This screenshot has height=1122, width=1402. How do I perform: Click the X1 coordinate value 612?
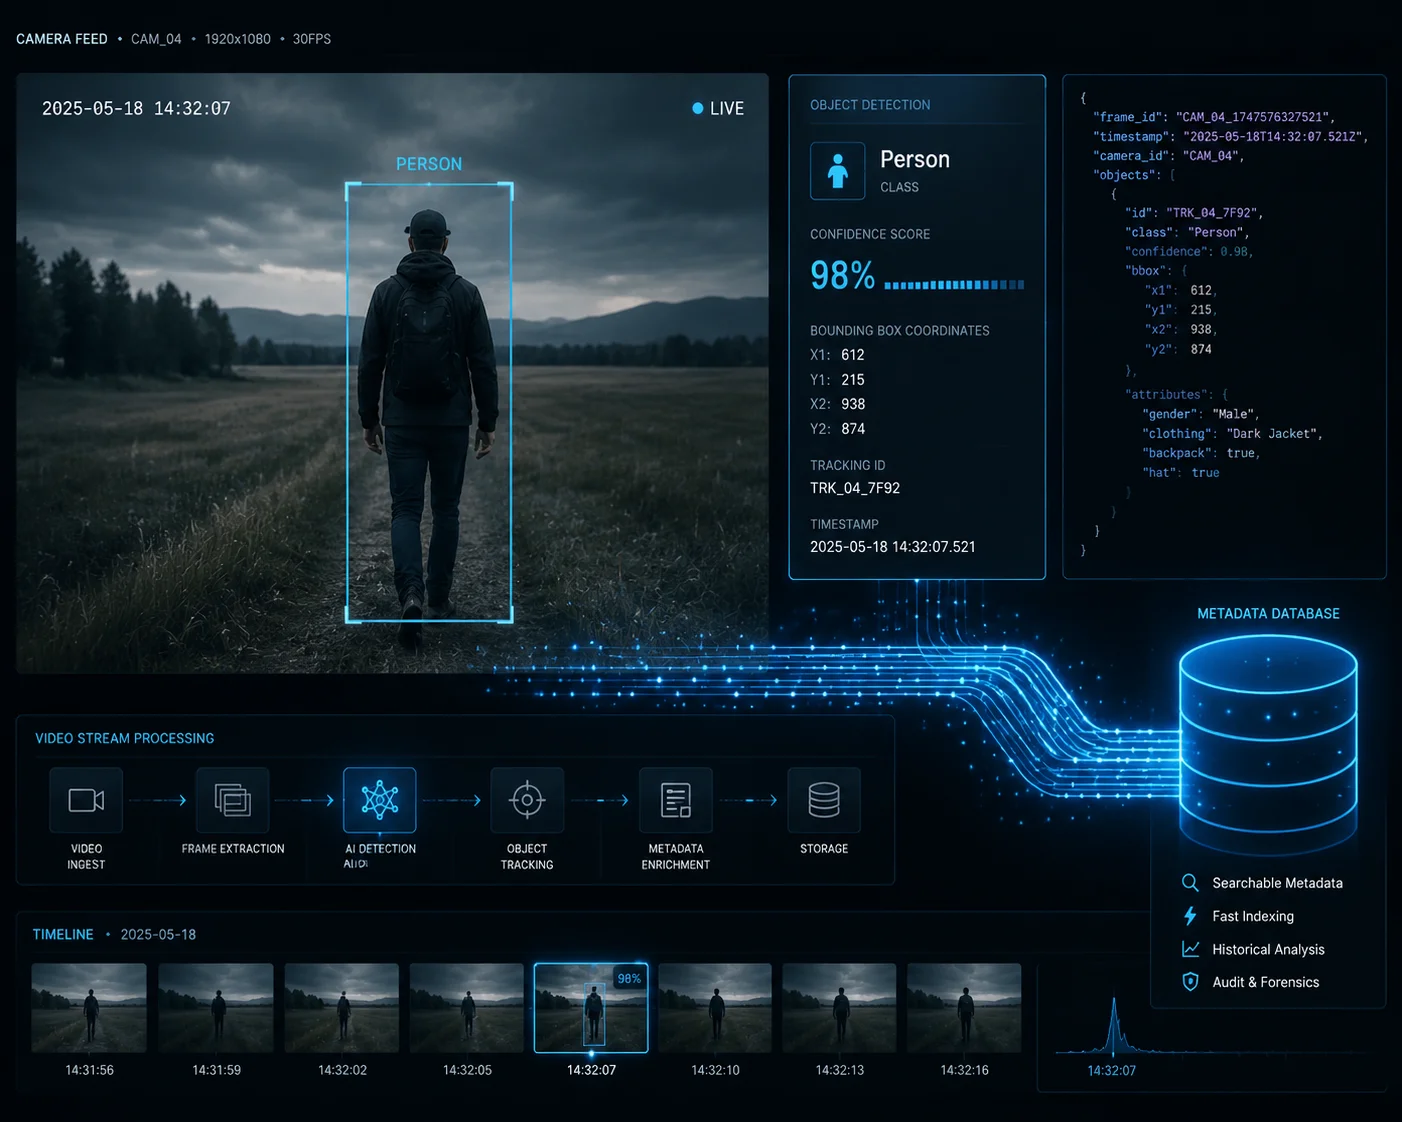click(x=853, y=355)
